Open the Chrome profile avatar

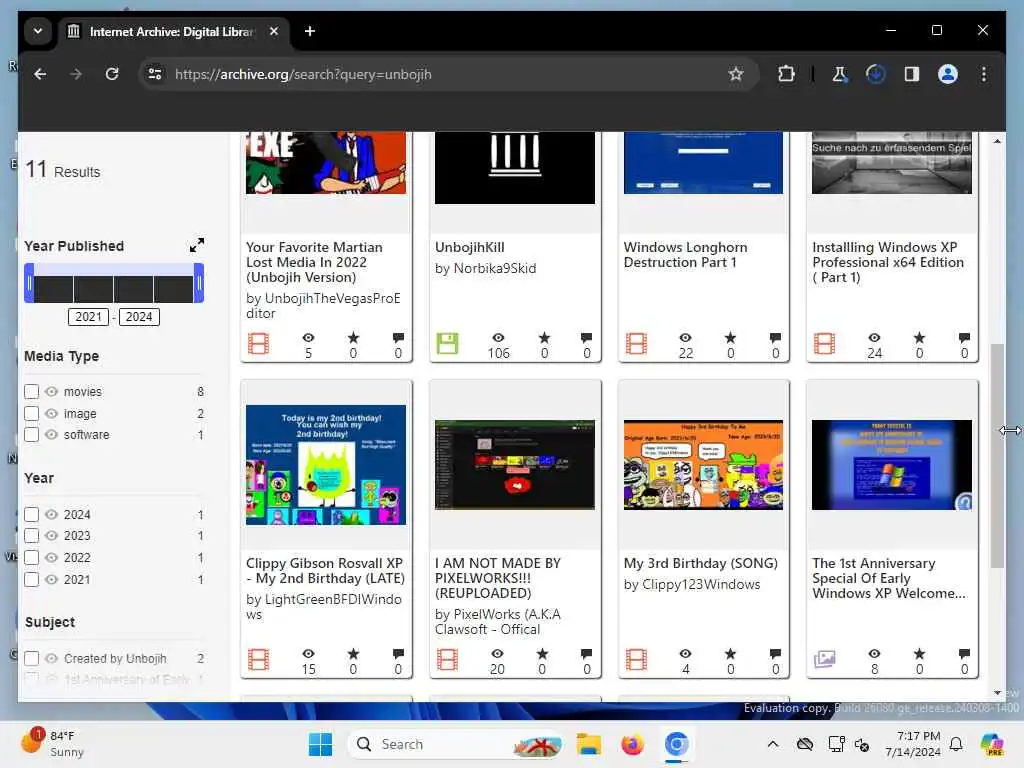948,74
